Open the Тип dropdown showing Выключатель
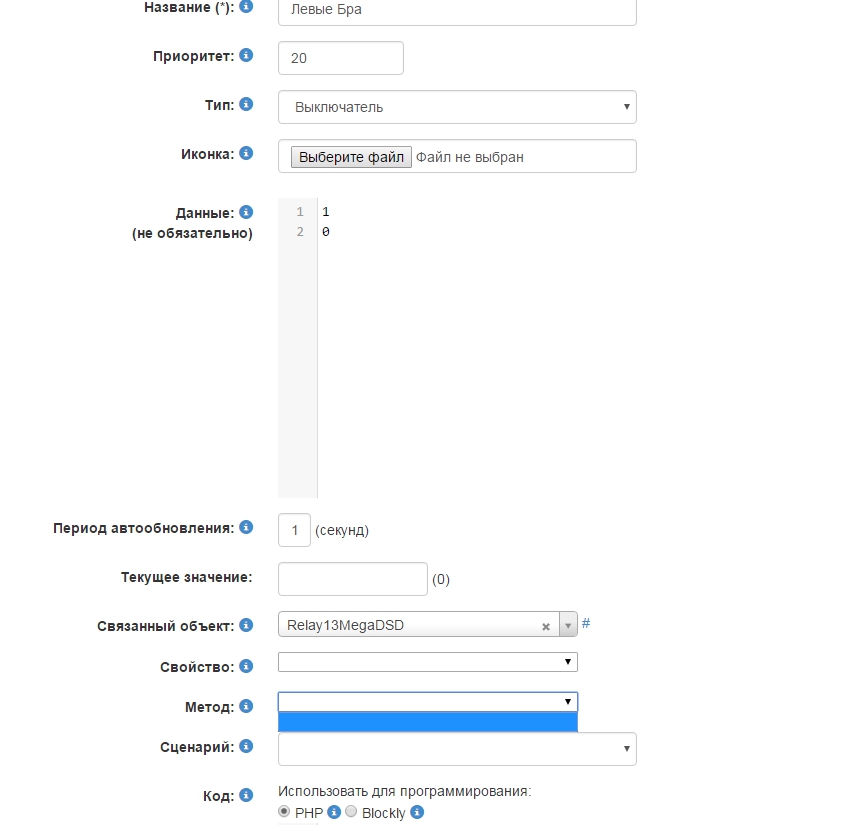This screenshot has height=825, width=860. (457, 107)
